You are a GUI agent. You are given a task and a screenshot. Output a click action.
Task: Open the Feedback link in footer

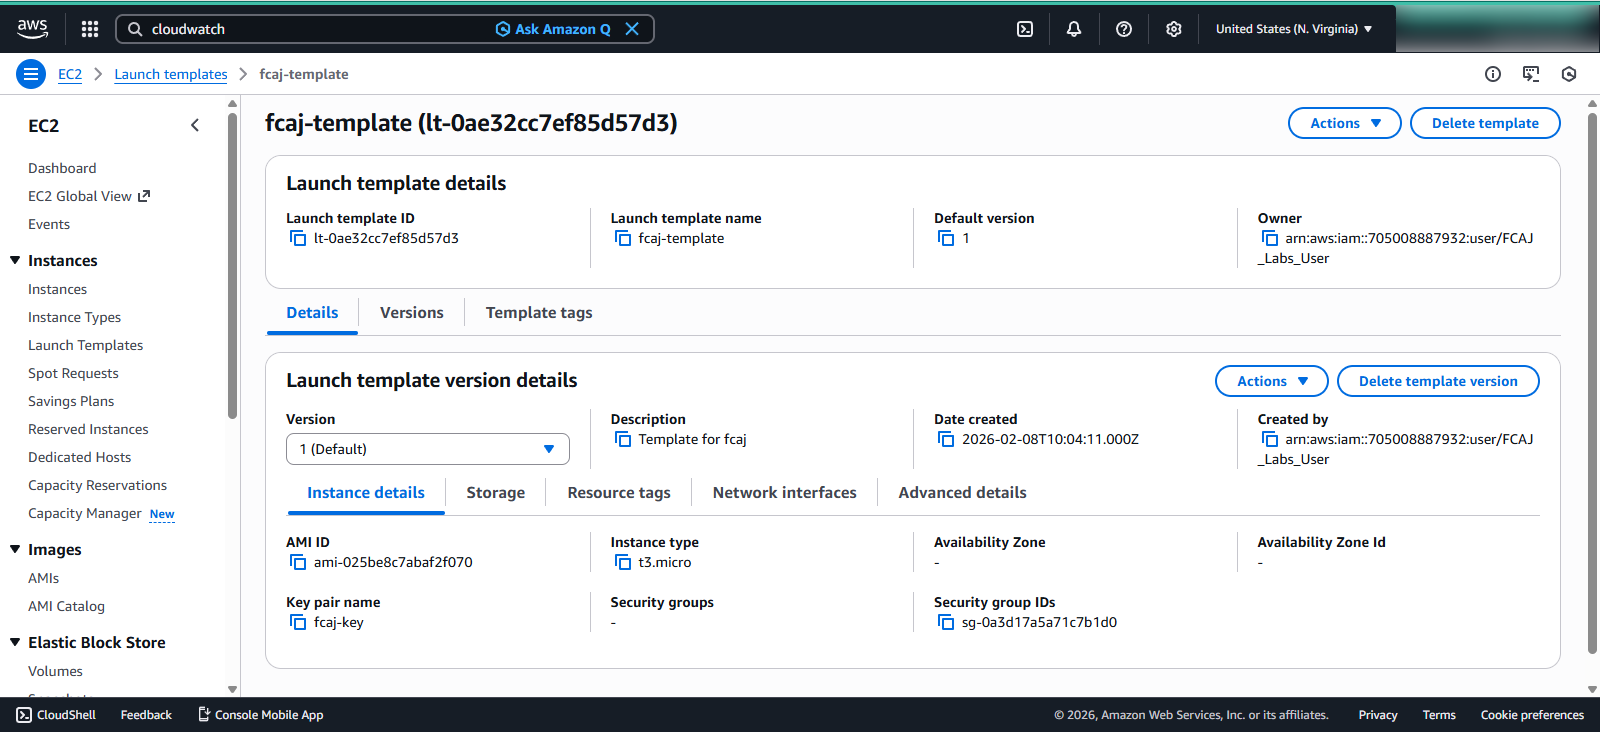point(146,715)
